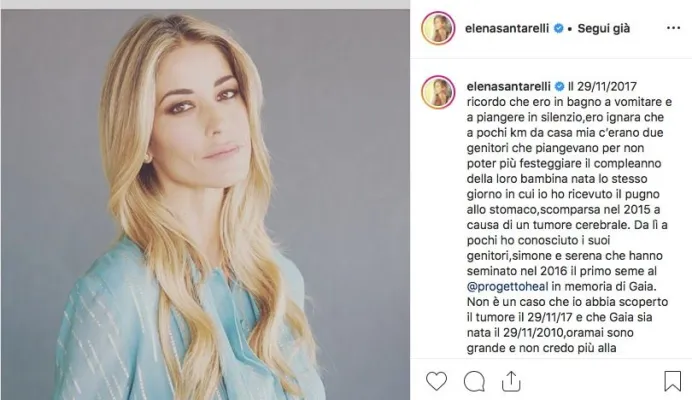Toggle the "Segui già" following button

pyautogui.click(x=603, y=28)
